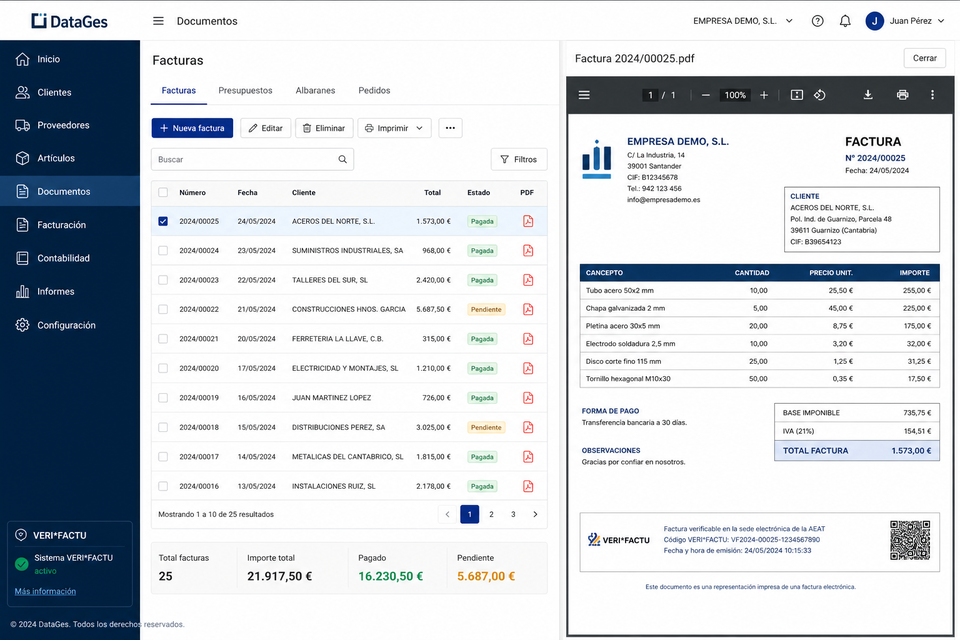The width and height of the screenshot is (960, 640).
Task: Zoom out in the PDF viewer
Action: click(705, 95)
